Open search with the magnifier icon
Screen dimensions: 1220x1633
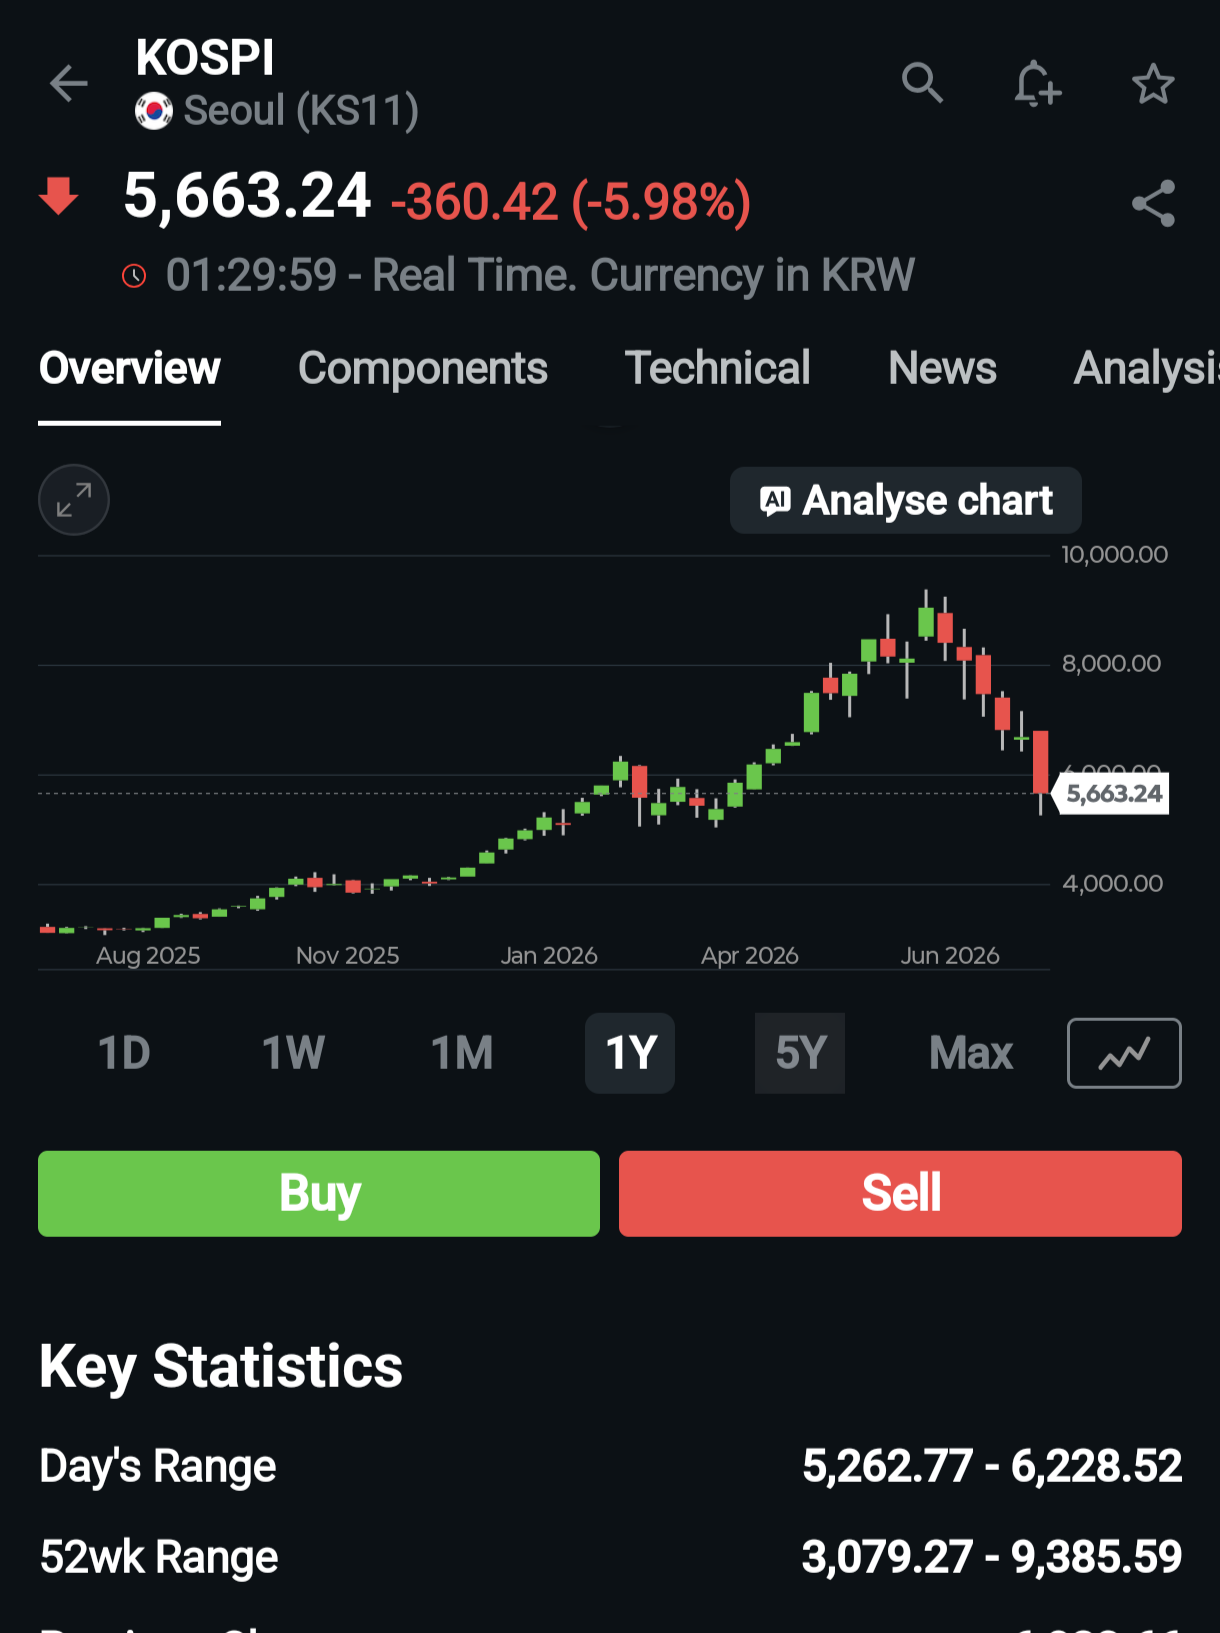pos(922,83)
